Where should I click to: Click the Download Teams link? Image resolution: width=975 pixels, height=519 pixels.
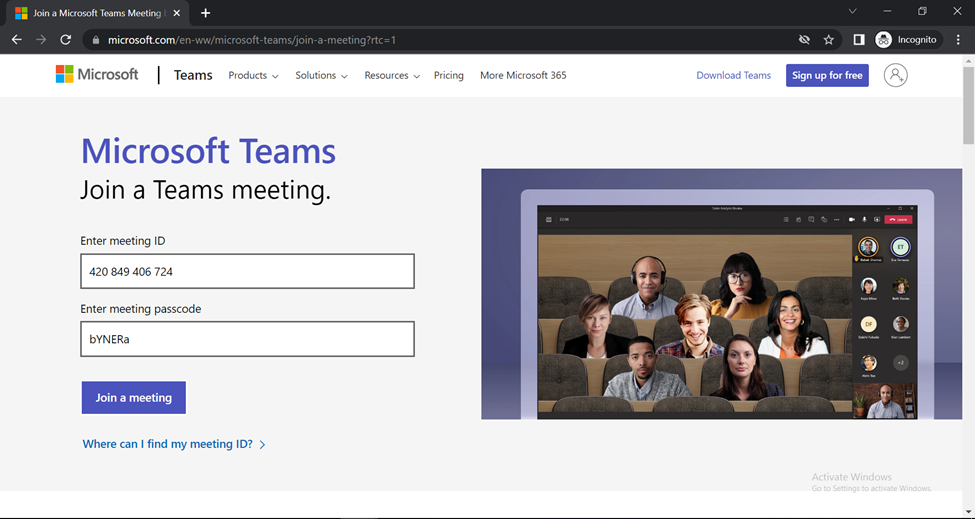(733, 75)
